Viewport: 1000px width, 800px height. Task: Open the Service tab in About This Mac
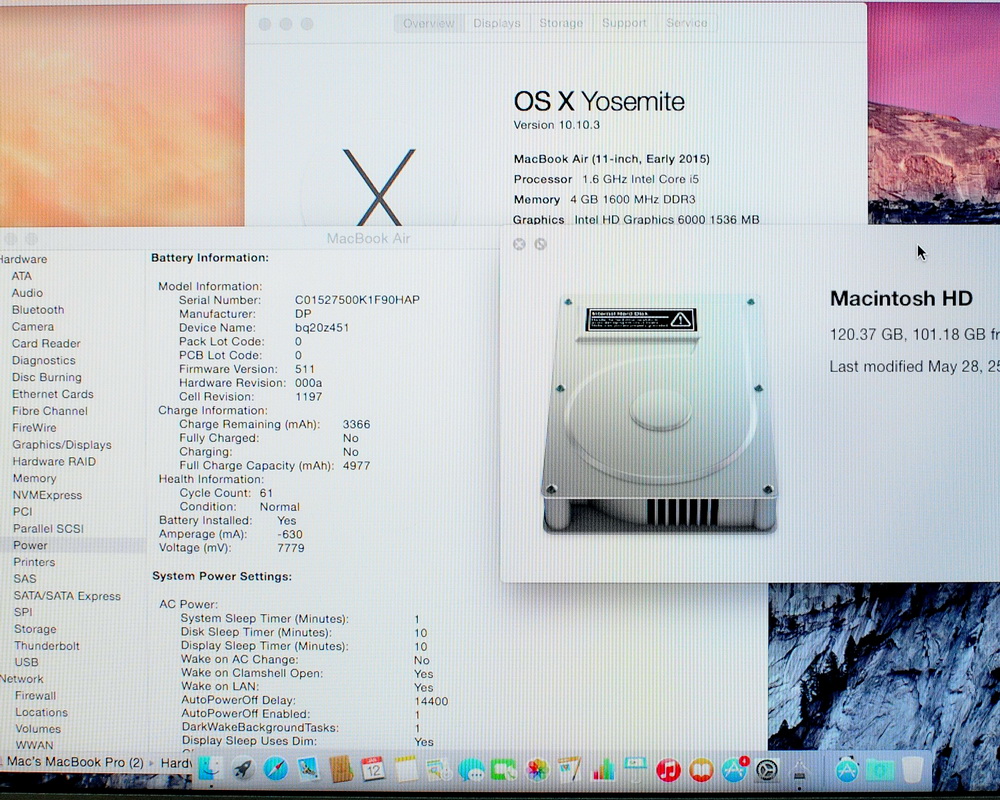pyautogui.click(x=687, y=24)
